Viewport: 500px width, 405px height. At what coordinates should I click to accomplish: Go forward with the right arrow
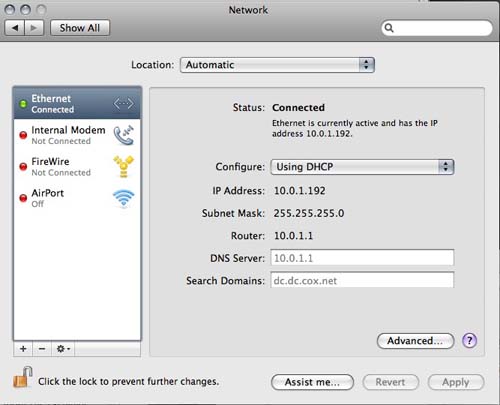(34, 28)
